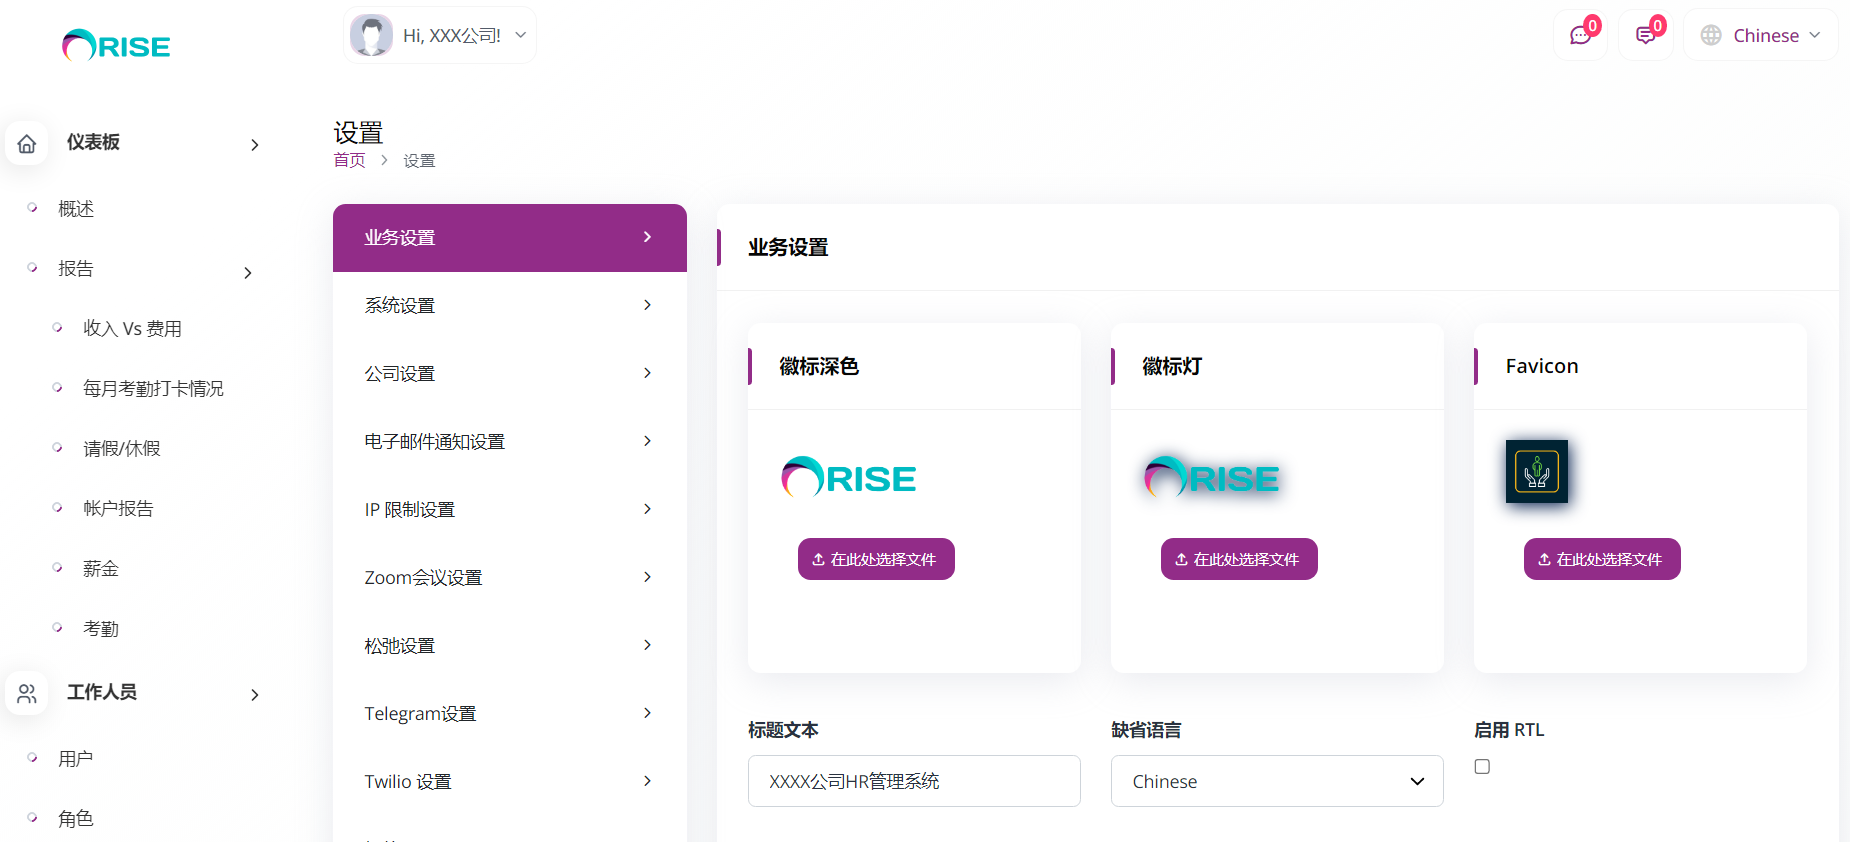Image resolution: width=1850 pixels, height=842 pixels.
Task: Click the Favicon preview image
Action: click(x=1536, y=472)
